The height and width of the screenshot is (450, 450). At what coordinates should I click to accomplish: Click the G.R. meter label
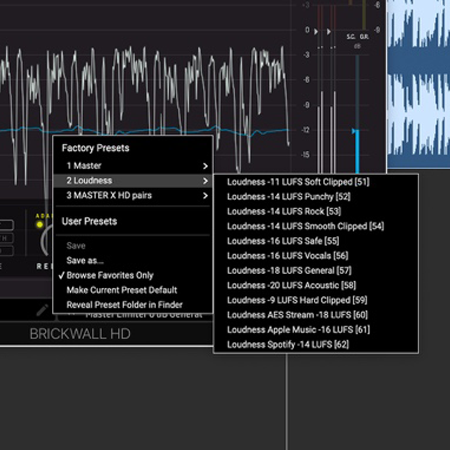point(364,37)
